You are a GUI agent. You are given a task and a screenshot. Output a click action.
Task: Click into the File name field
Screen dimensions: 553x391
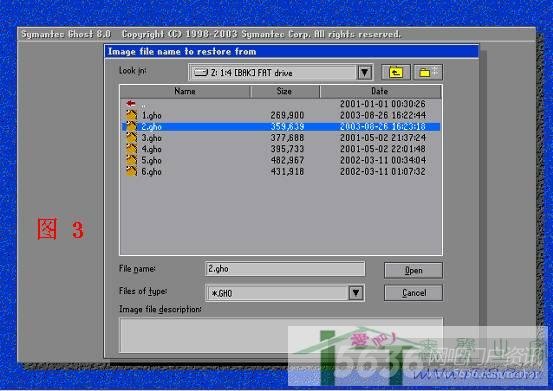[285, 269]
